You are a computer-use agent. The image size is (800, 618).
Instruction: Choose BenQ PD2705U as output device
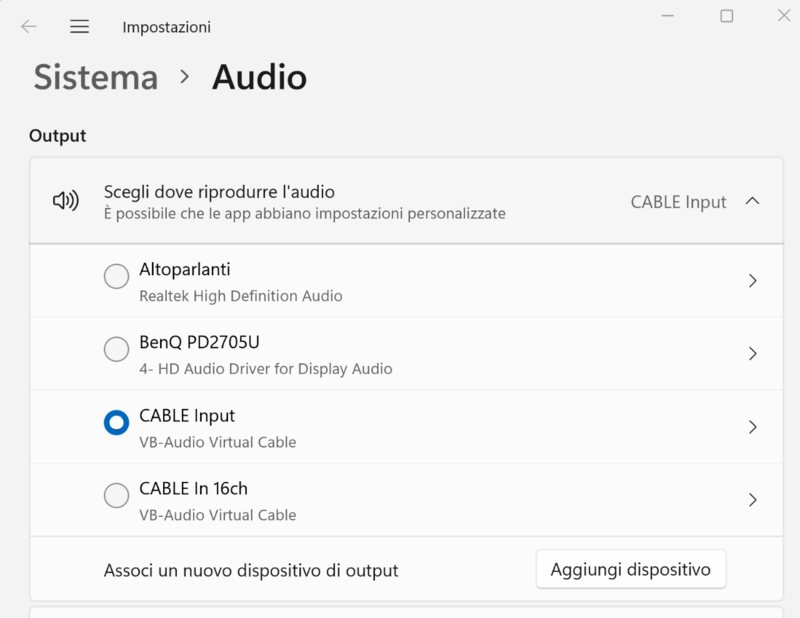[x=116, y=349]
